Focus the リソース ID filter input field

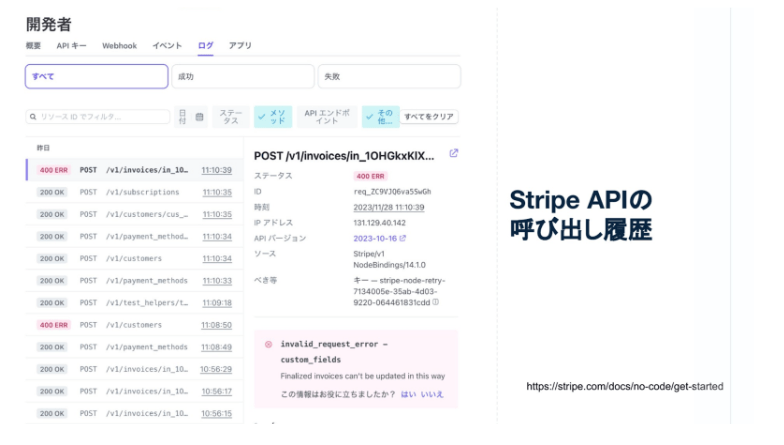(x=98, y=117)
